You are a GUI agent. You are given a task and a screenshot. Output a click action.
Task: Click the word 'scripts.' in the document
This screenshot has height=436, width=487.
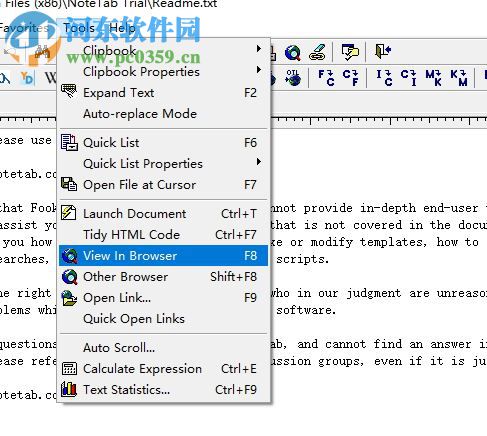pos(303,259)
